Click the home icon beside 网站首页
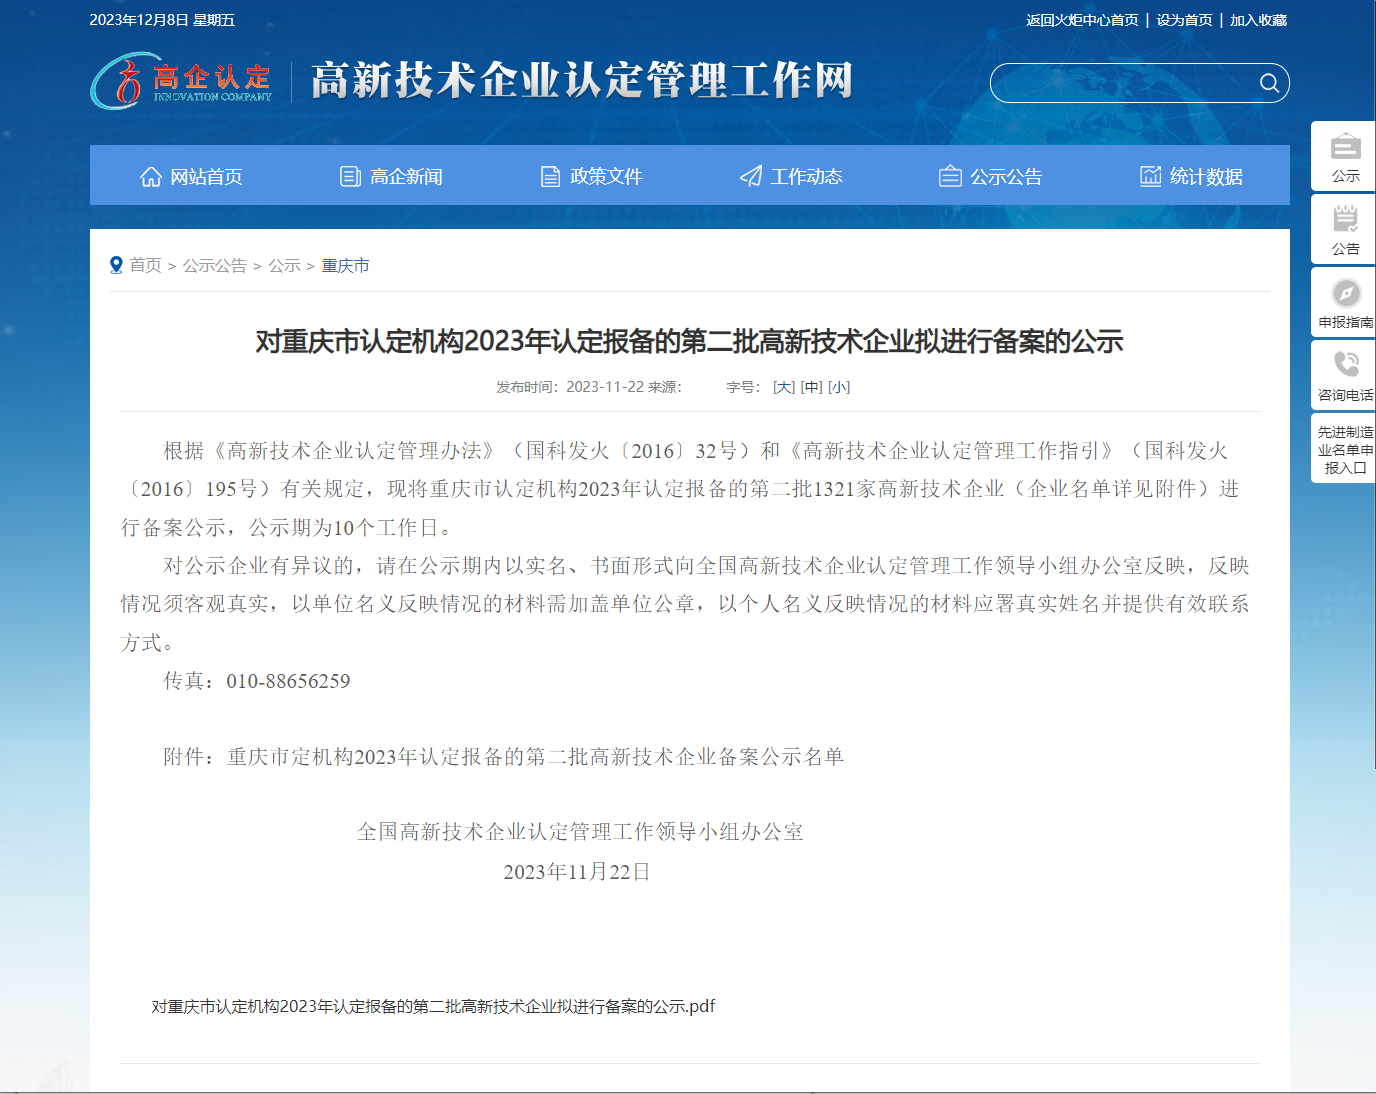The height and width of the screenshot is (1094, 1376). click(151, 176)
